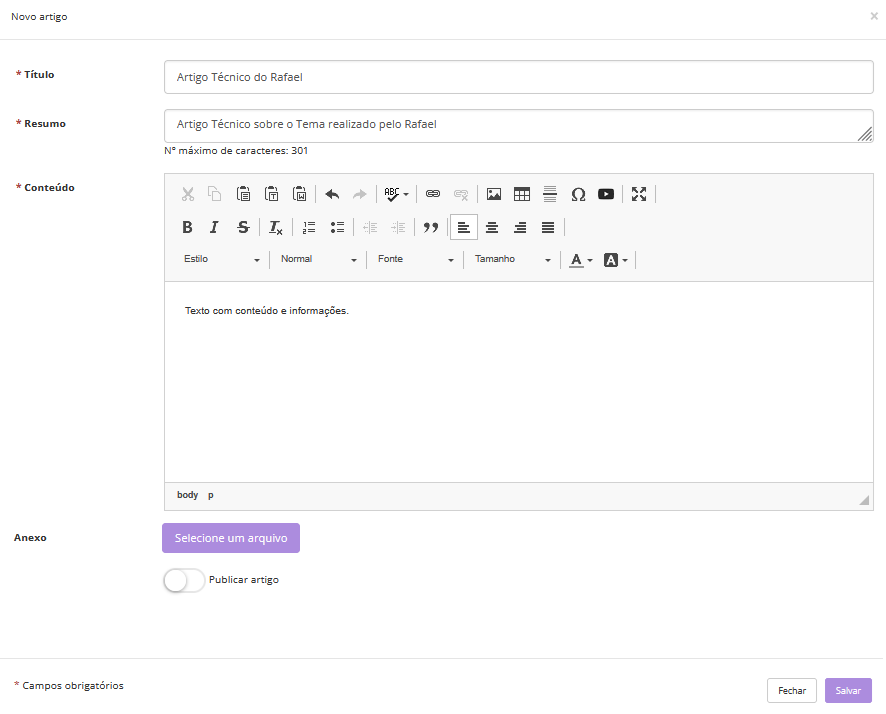Viewport: 886px width, 714px height.
Task: Insert a table using the table icon
Action: 522,194
